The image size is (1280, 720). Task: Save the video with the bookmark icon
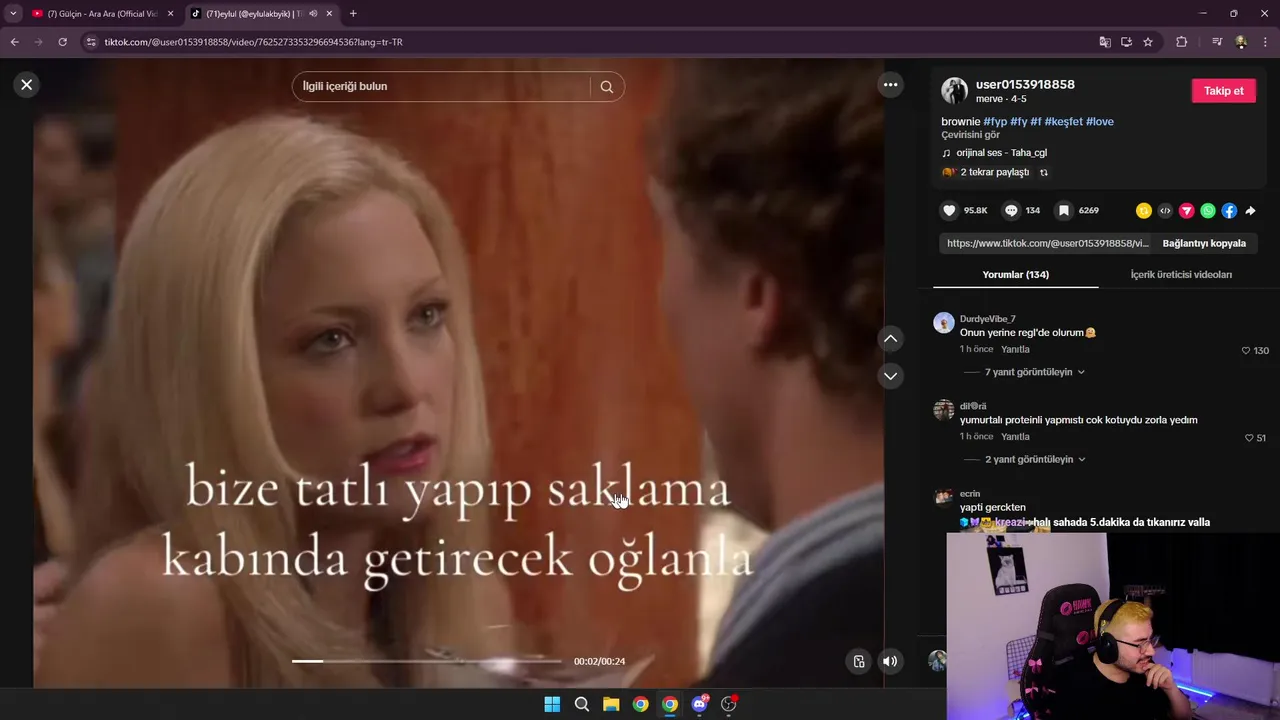tap(1064, 210)
